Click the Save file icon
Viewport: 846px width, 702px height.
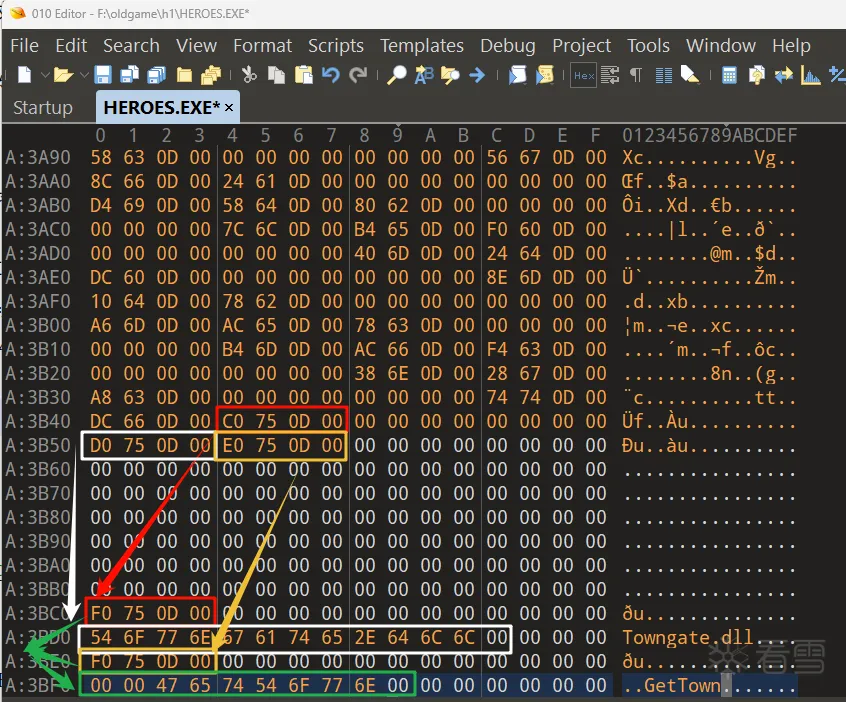(102, 75)
